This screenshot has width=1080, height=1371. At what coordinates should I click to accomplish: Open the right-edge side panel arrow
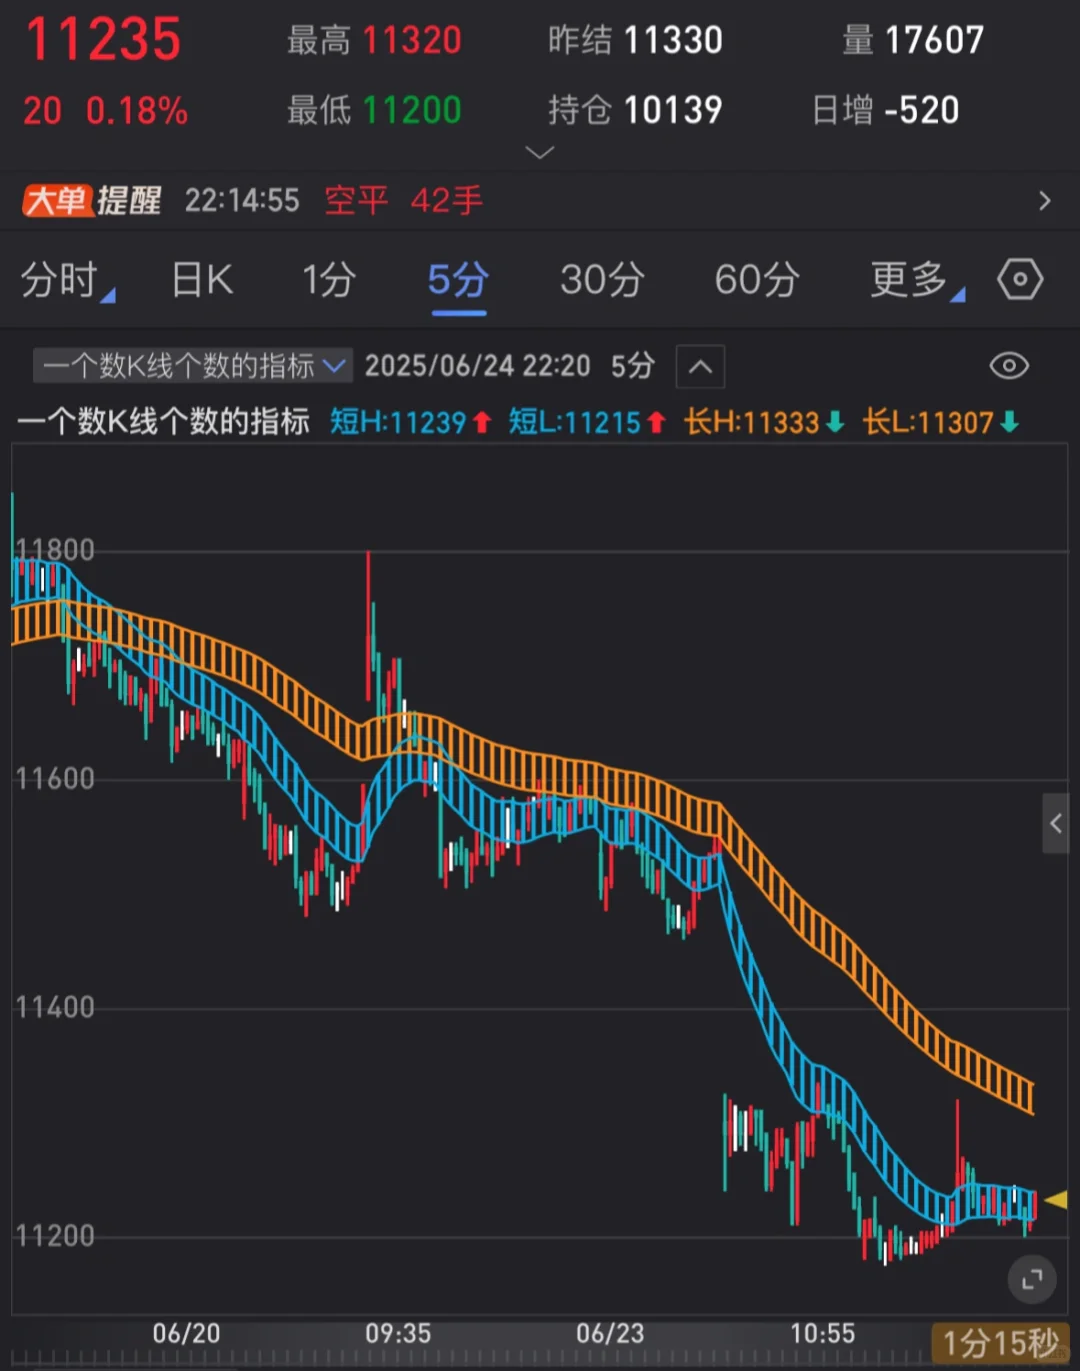(1057, 823)
